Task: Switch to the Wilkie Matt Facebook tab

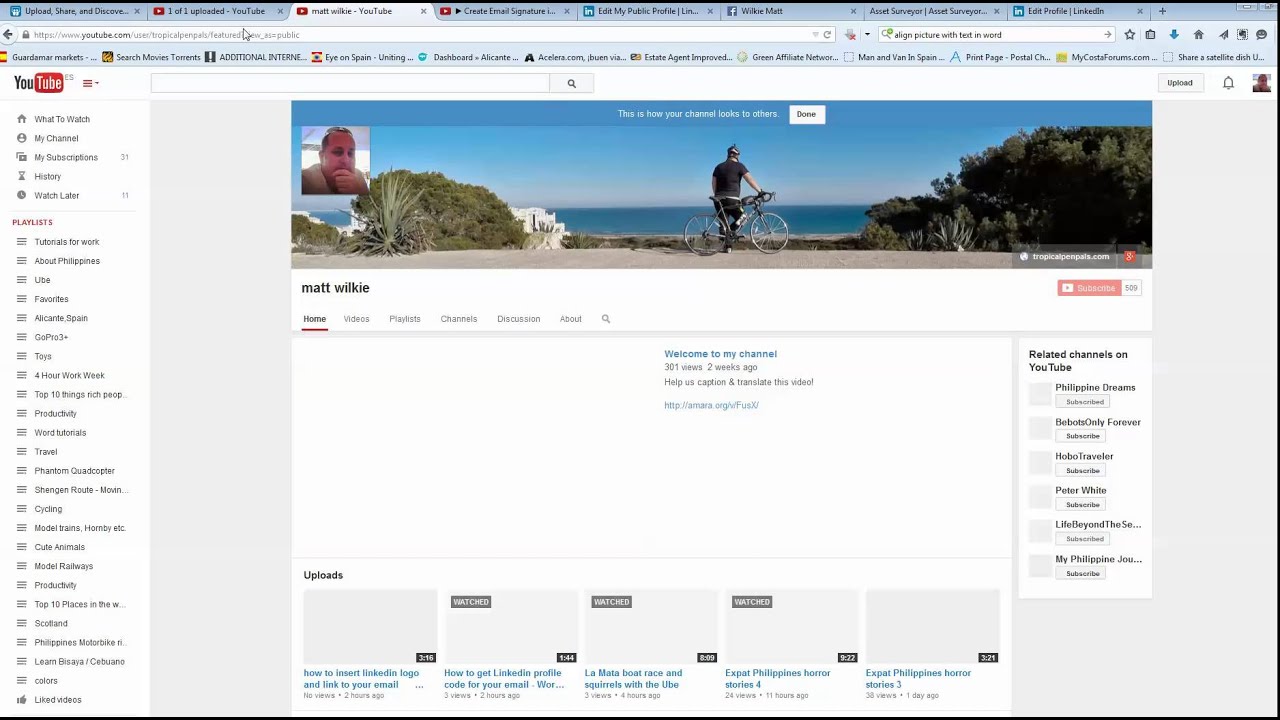Action: coord(788,11)
